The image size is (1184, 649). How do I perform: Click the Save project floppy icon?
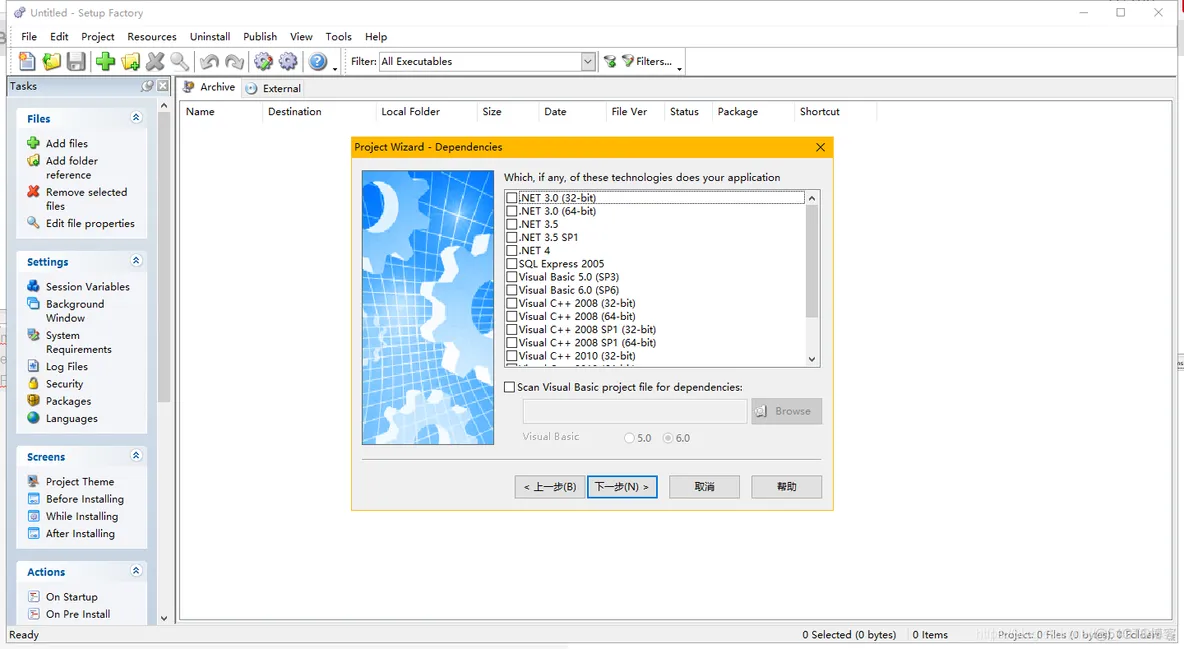click(x=76, y=61)
